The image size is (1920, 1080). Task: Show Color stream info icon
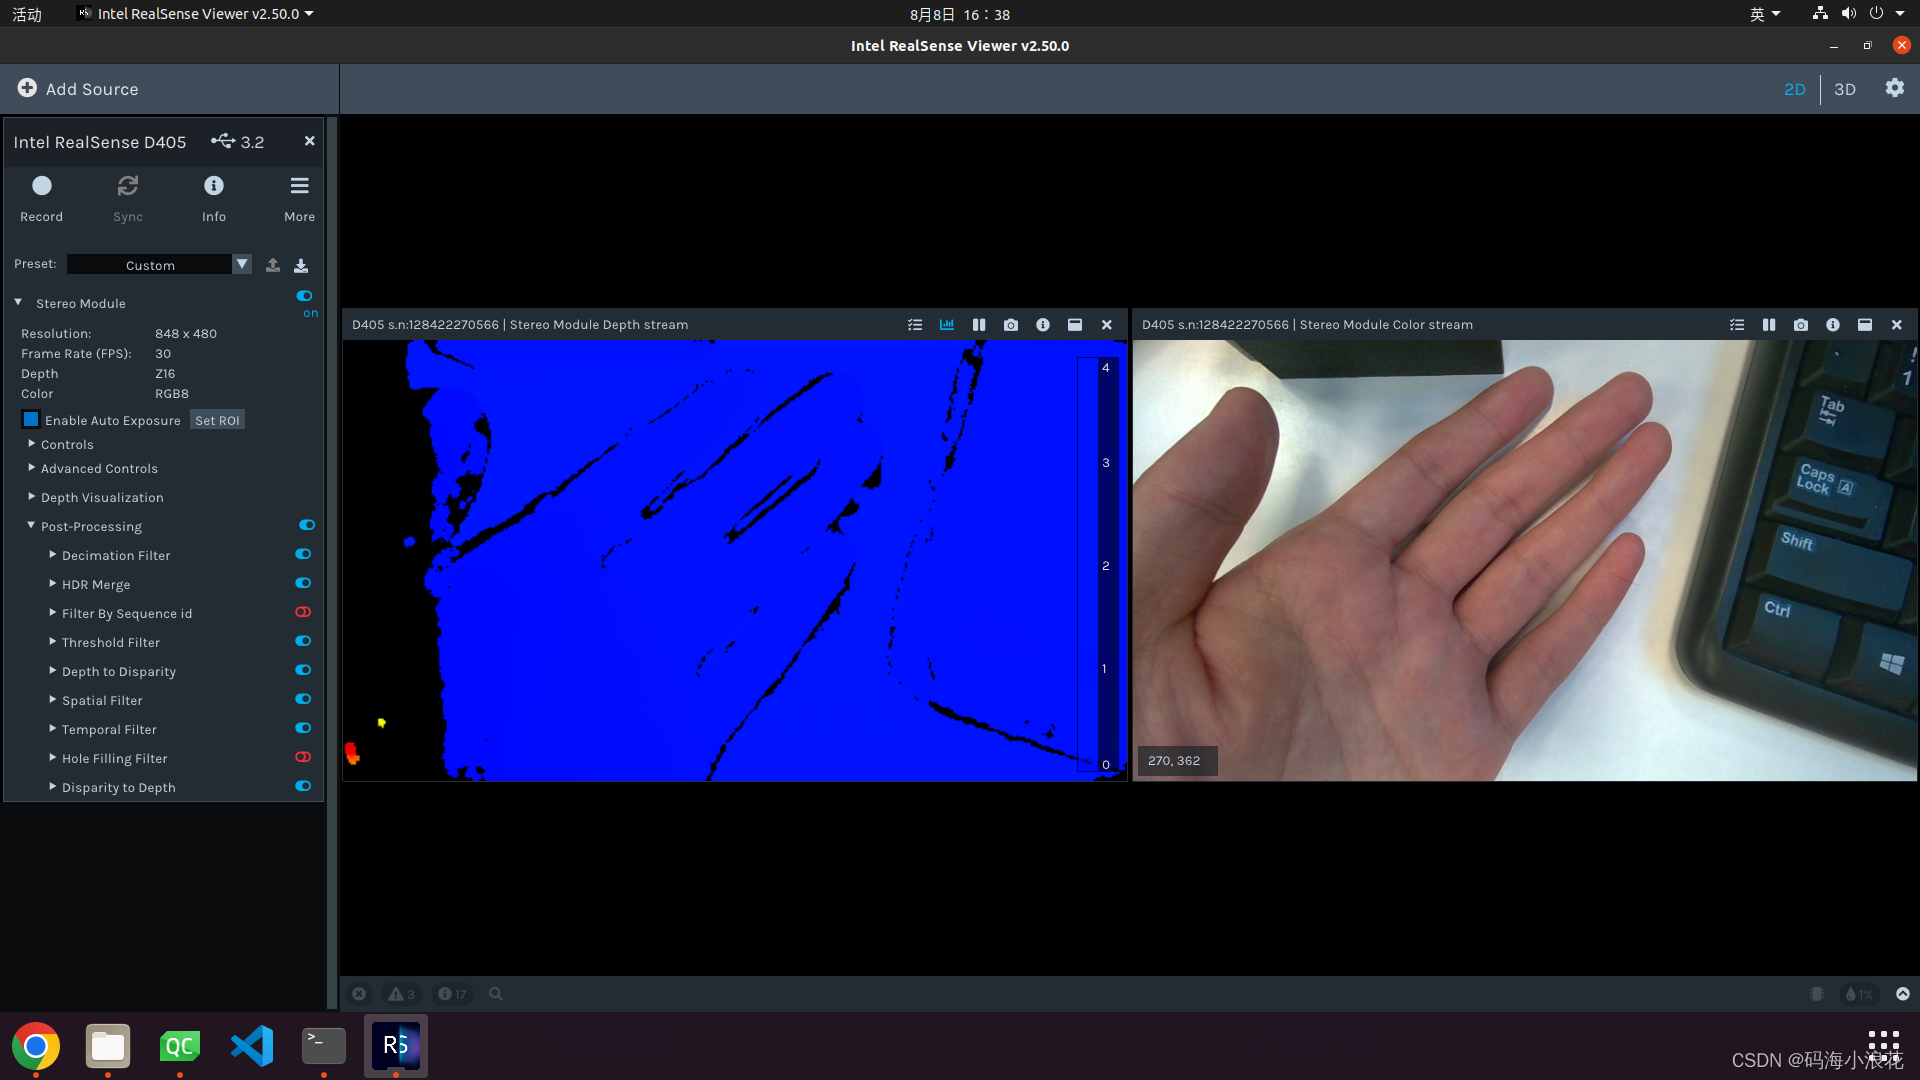[1833, 325]
